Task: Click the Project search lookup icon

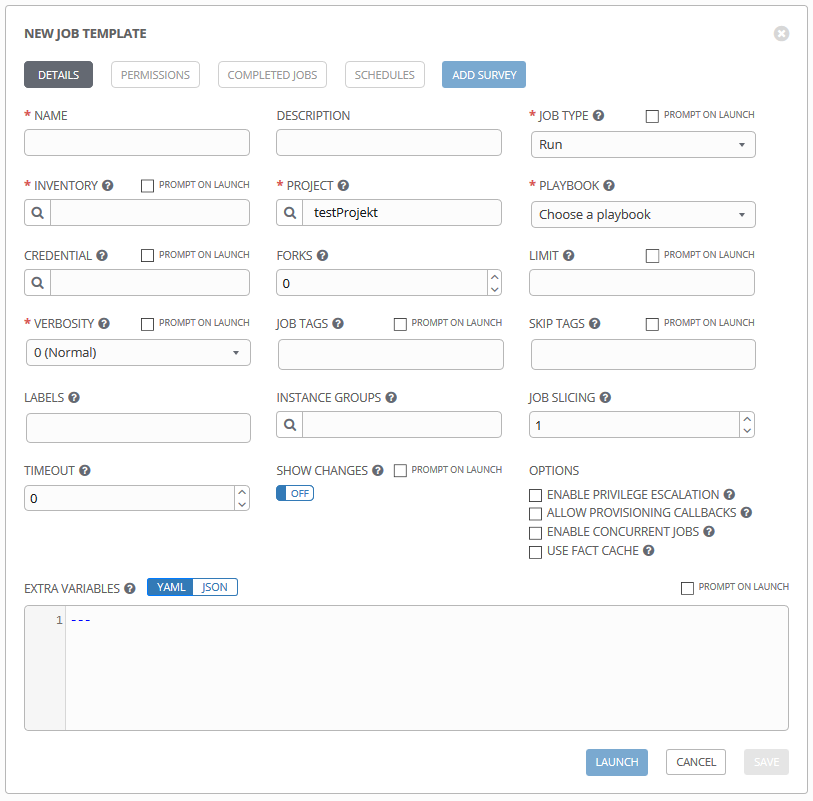Action: pyautogui.click(x=290, y=213)
